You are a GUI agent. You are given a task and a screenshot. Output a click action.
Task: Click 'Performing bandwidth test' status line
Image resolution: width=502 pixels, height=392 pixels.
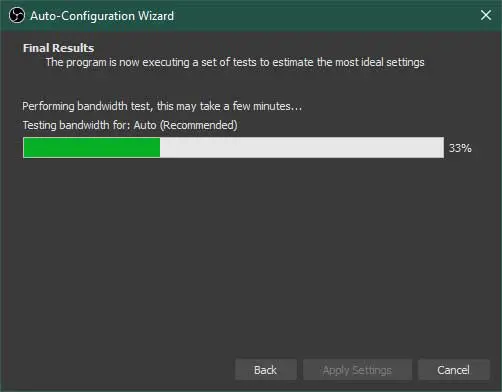162,106
